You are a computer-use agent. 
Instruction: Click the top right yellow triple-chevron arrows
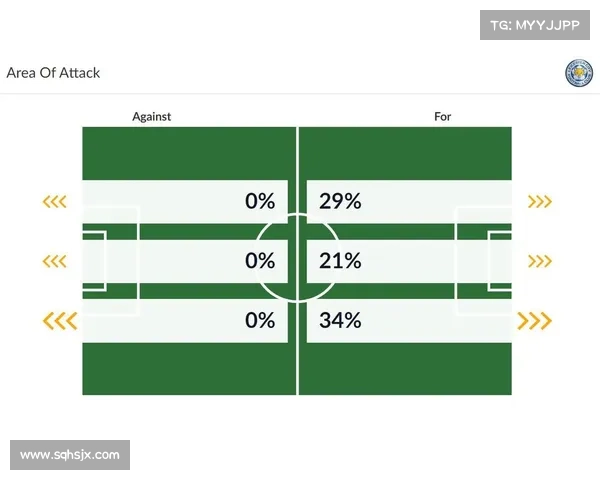[540, 202]
